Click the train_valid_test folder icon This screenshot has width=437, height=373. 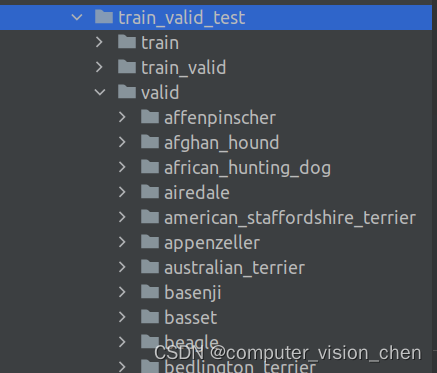104,17
